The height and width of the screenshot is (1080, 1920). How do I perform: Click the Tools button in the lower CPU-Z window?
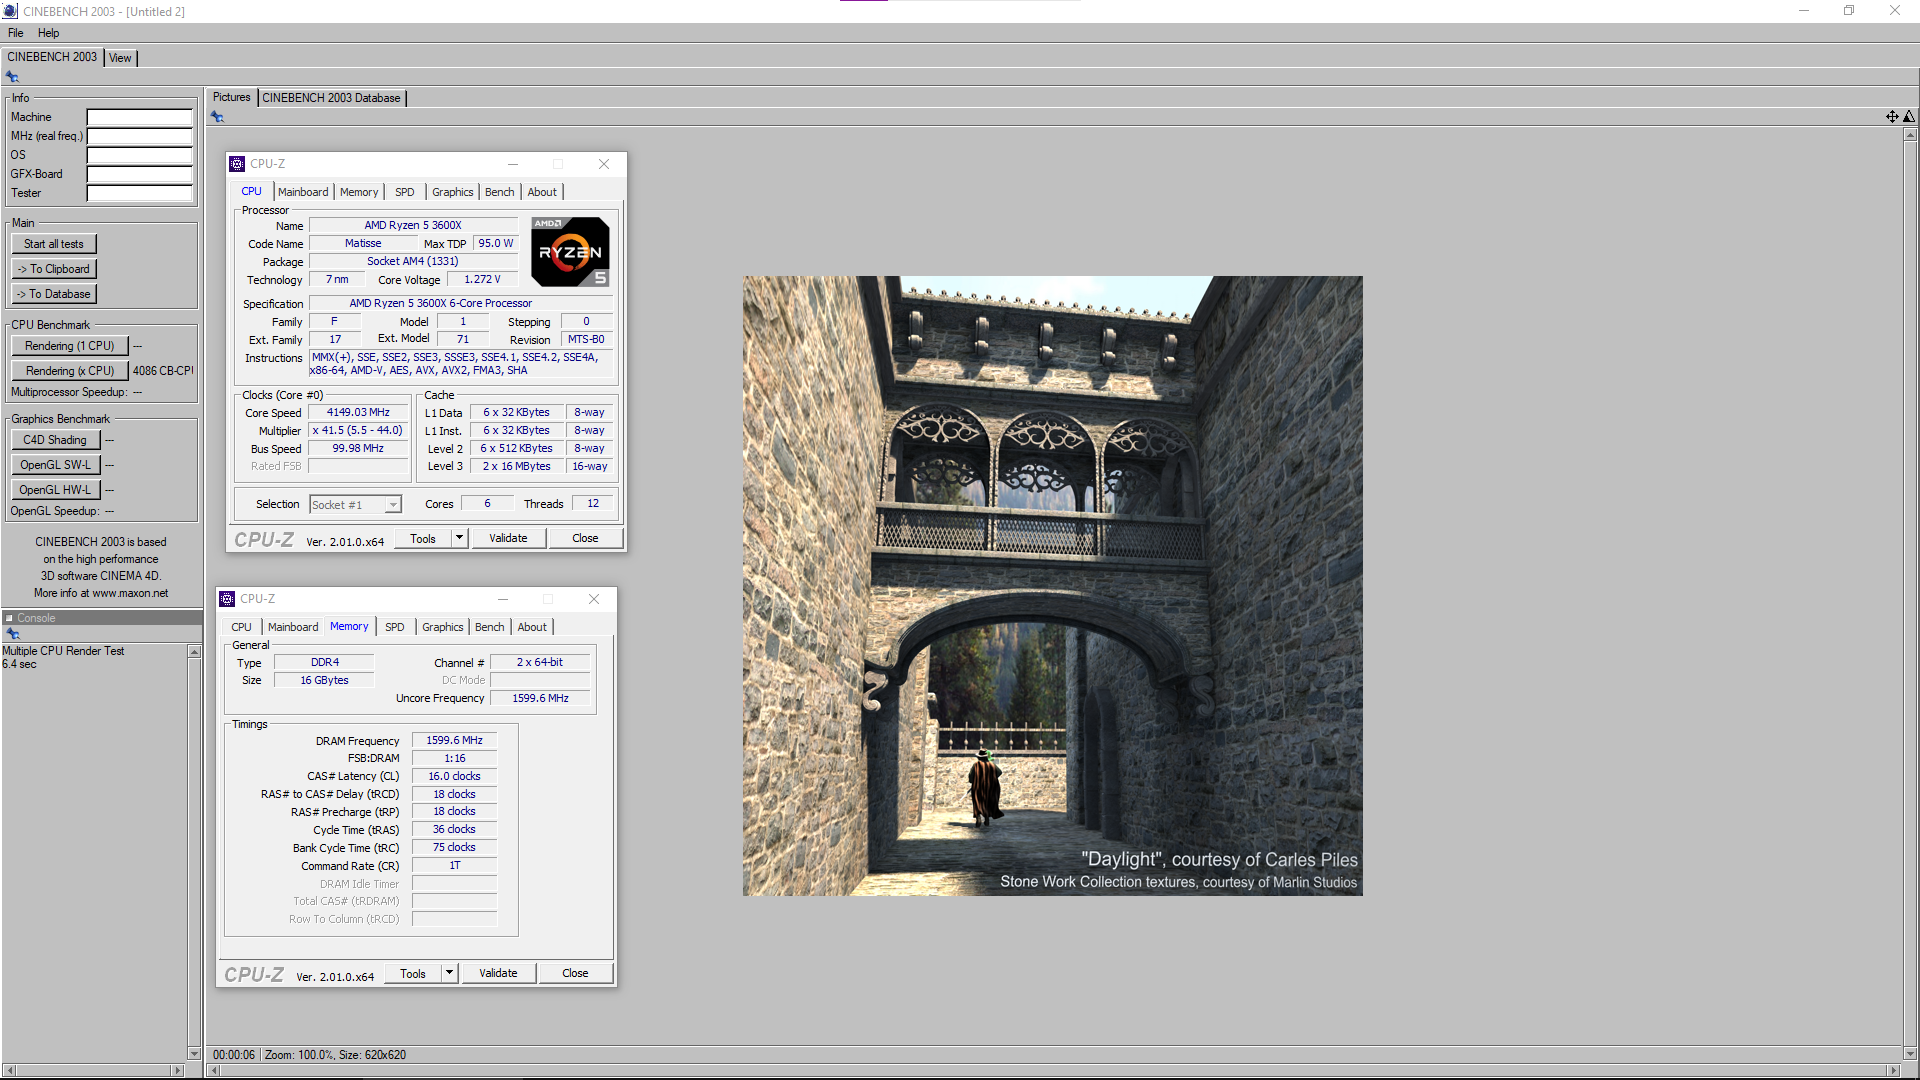(413, 974)
